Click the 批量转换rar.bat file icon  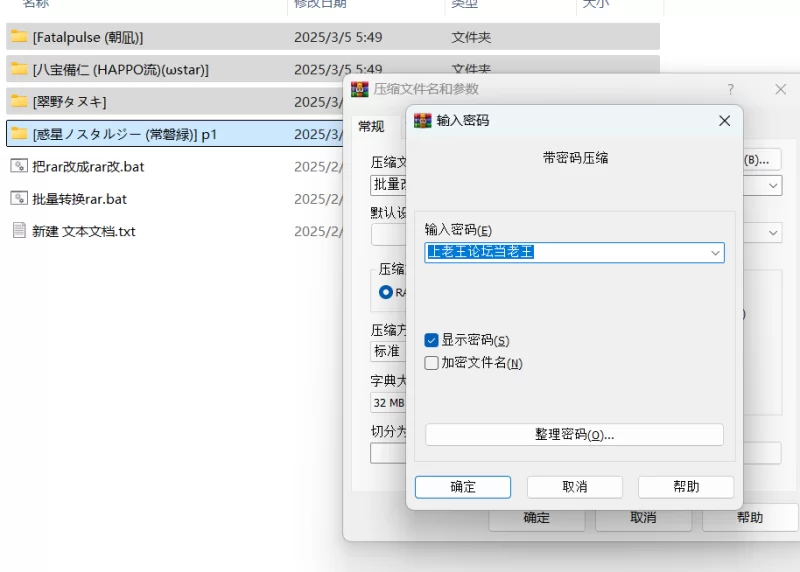pos(19,198)
